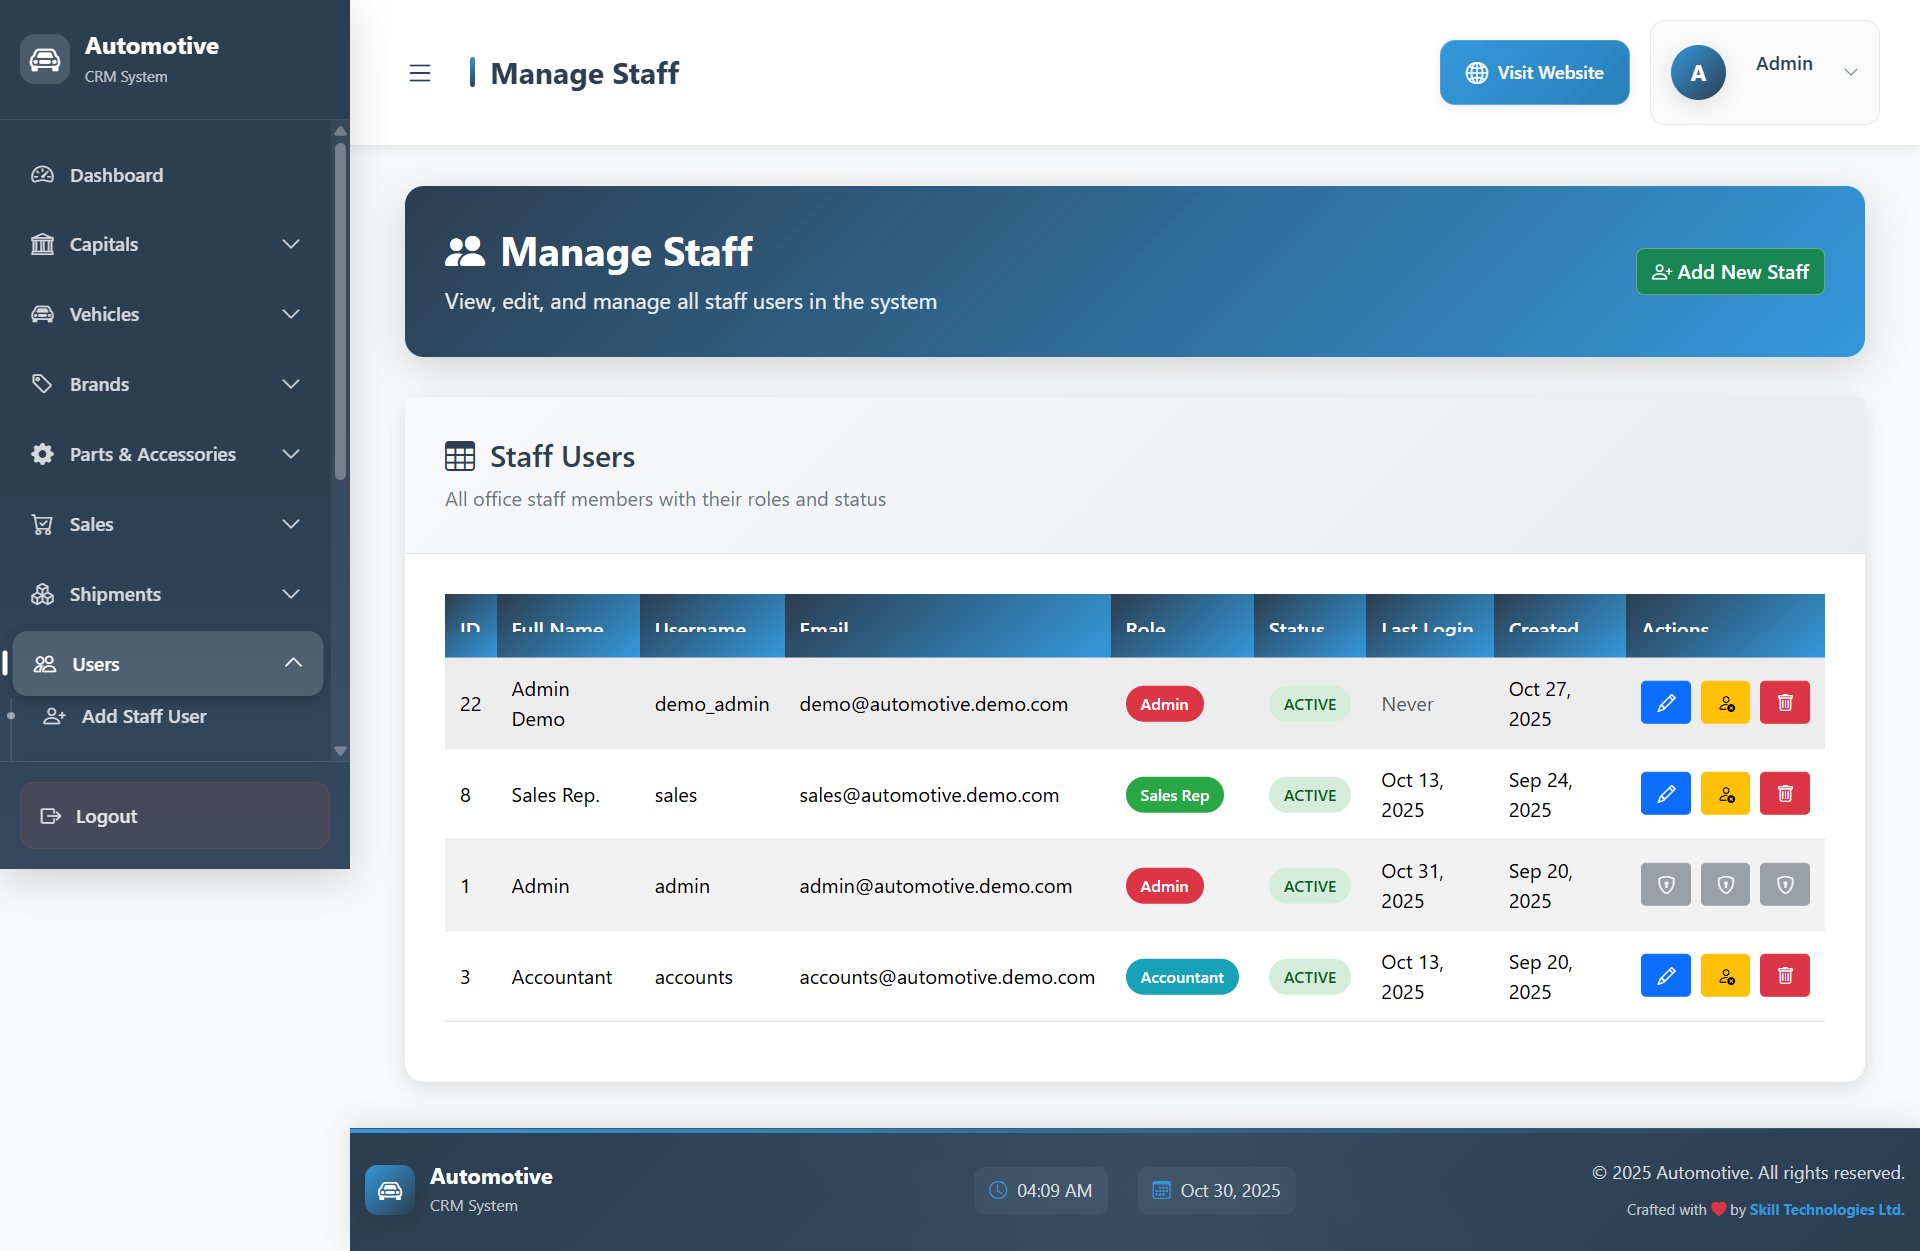Click the hamburger menu icon
The image size is (1920, 1251).
420,73
